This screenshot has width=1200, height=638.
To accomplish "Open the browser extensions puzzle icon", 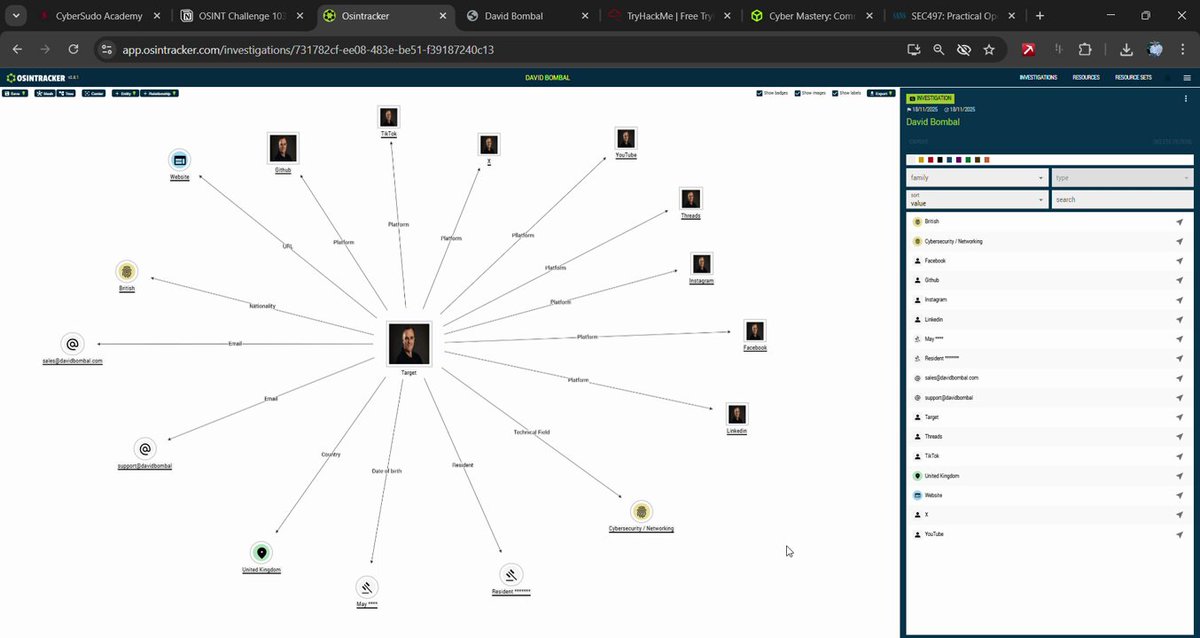I will [x=1085, y=49].
